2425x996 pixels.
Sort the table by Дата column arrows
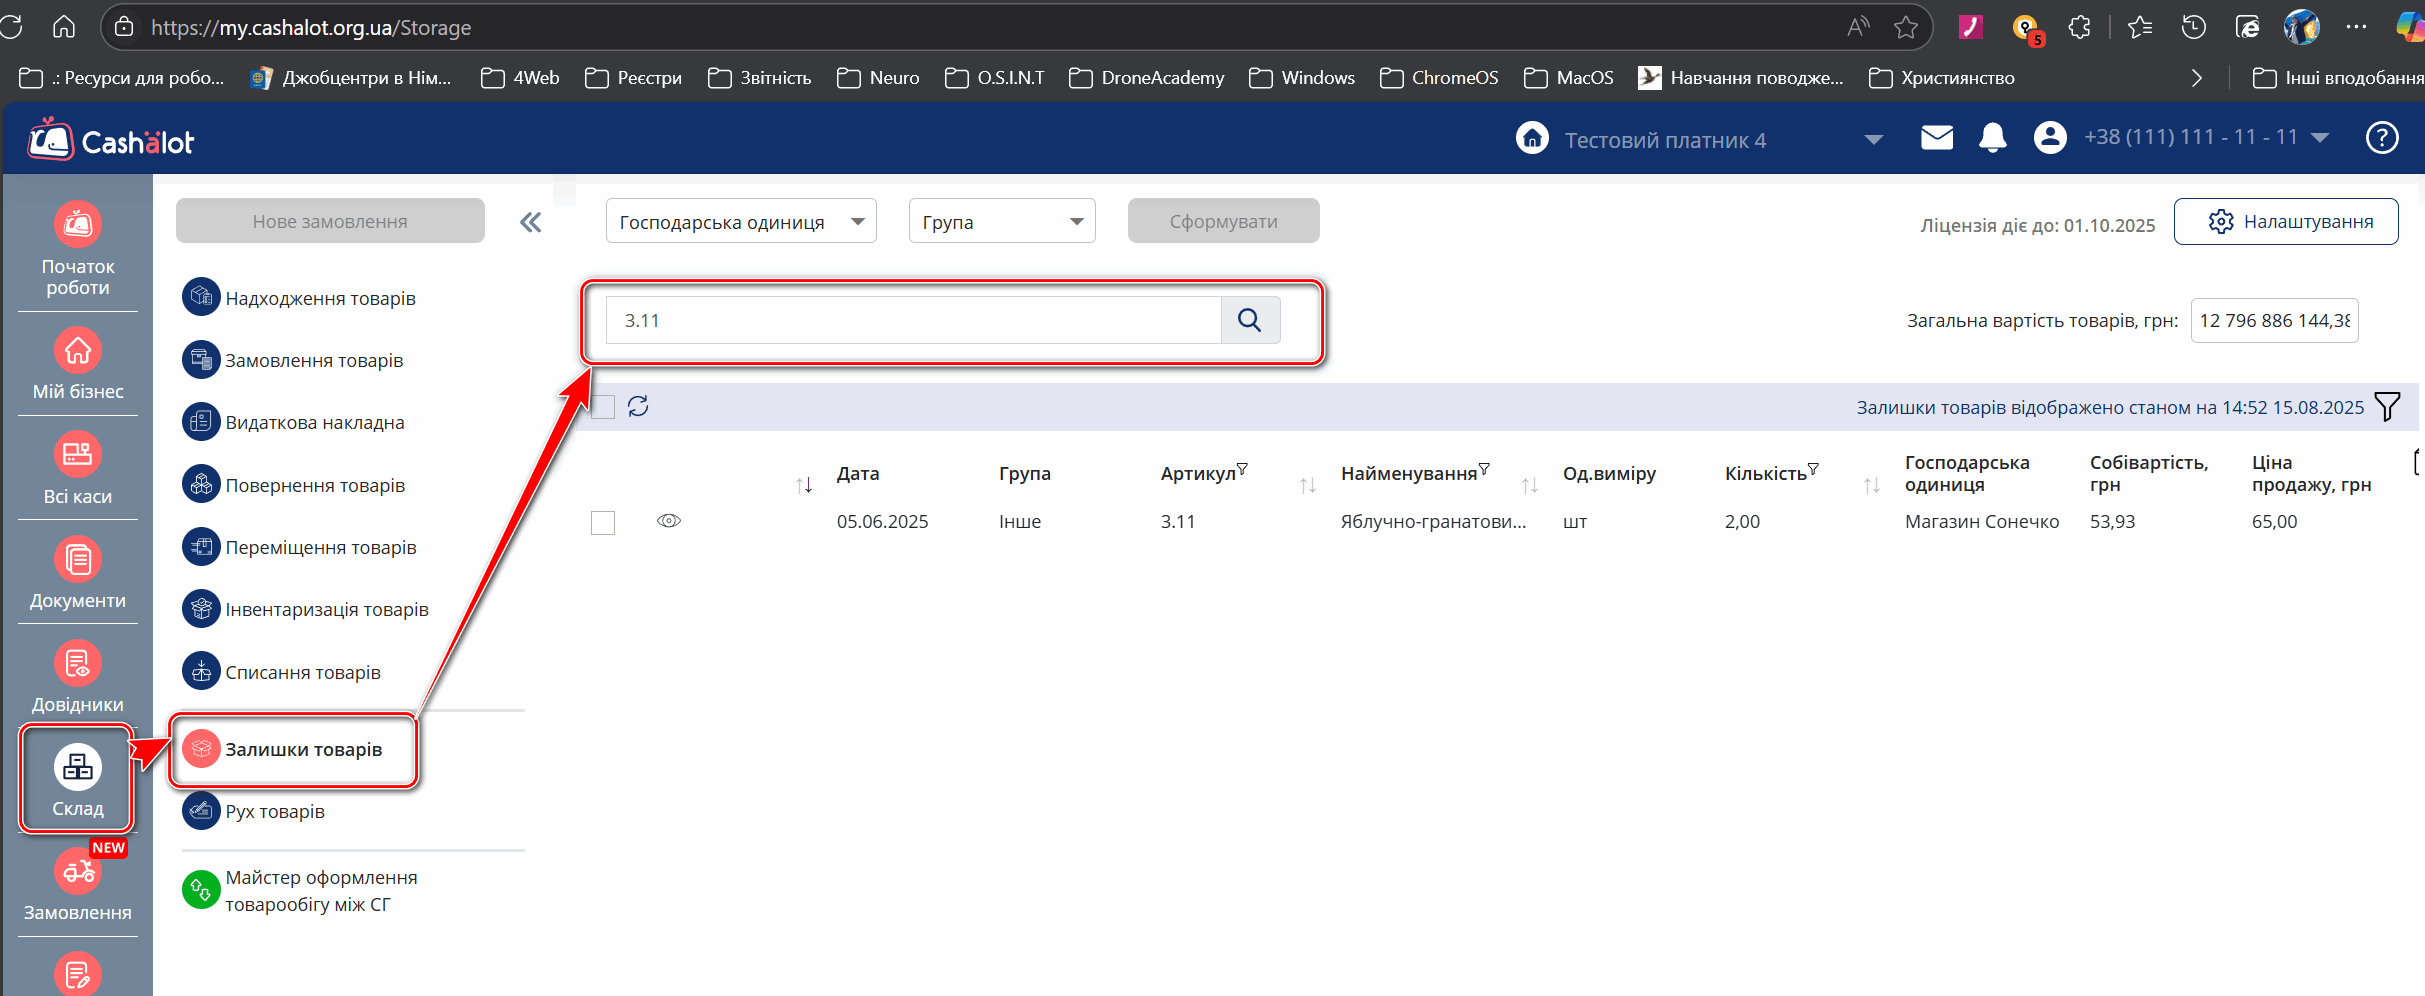tap(804, 485)
